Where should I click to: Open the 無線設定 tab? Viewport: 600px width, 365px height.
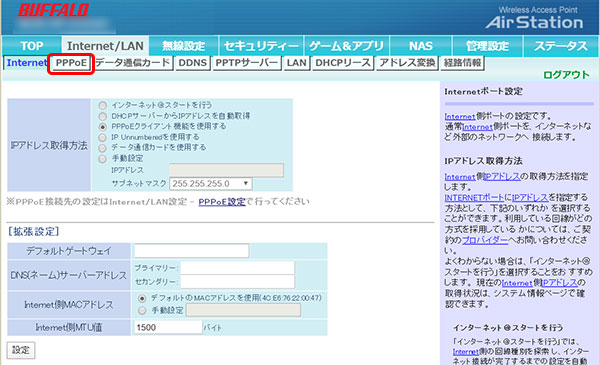[x=184, y=46]
